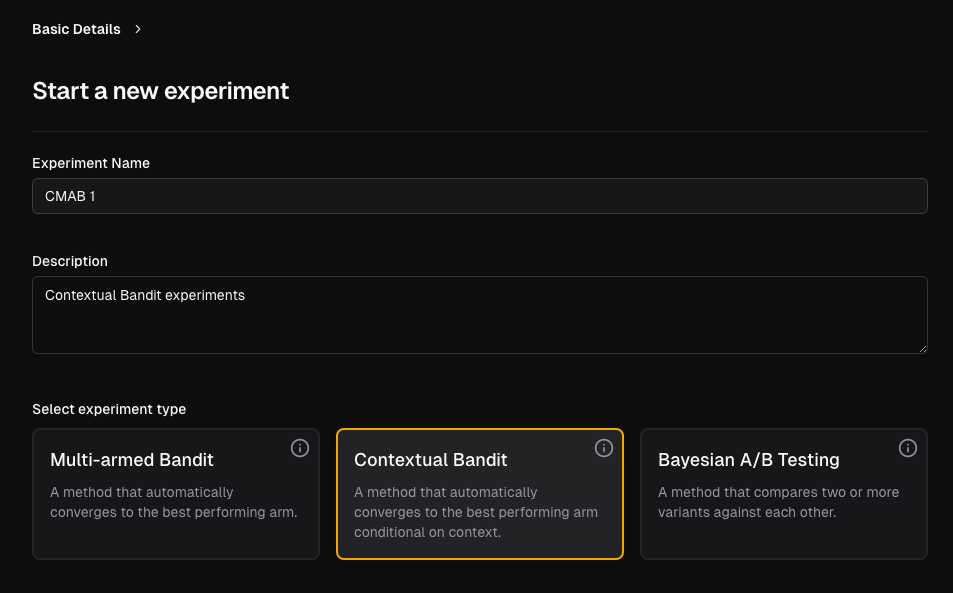This screenshot has height=593, width=953.
Task: Click the Experiment Name label
Action: (x=91, y=163)
